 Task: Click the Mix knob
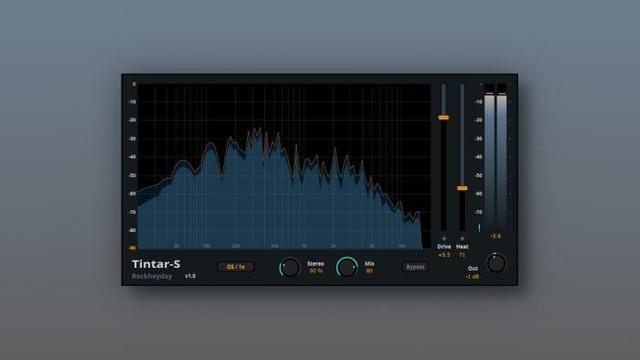click(347, 268)
